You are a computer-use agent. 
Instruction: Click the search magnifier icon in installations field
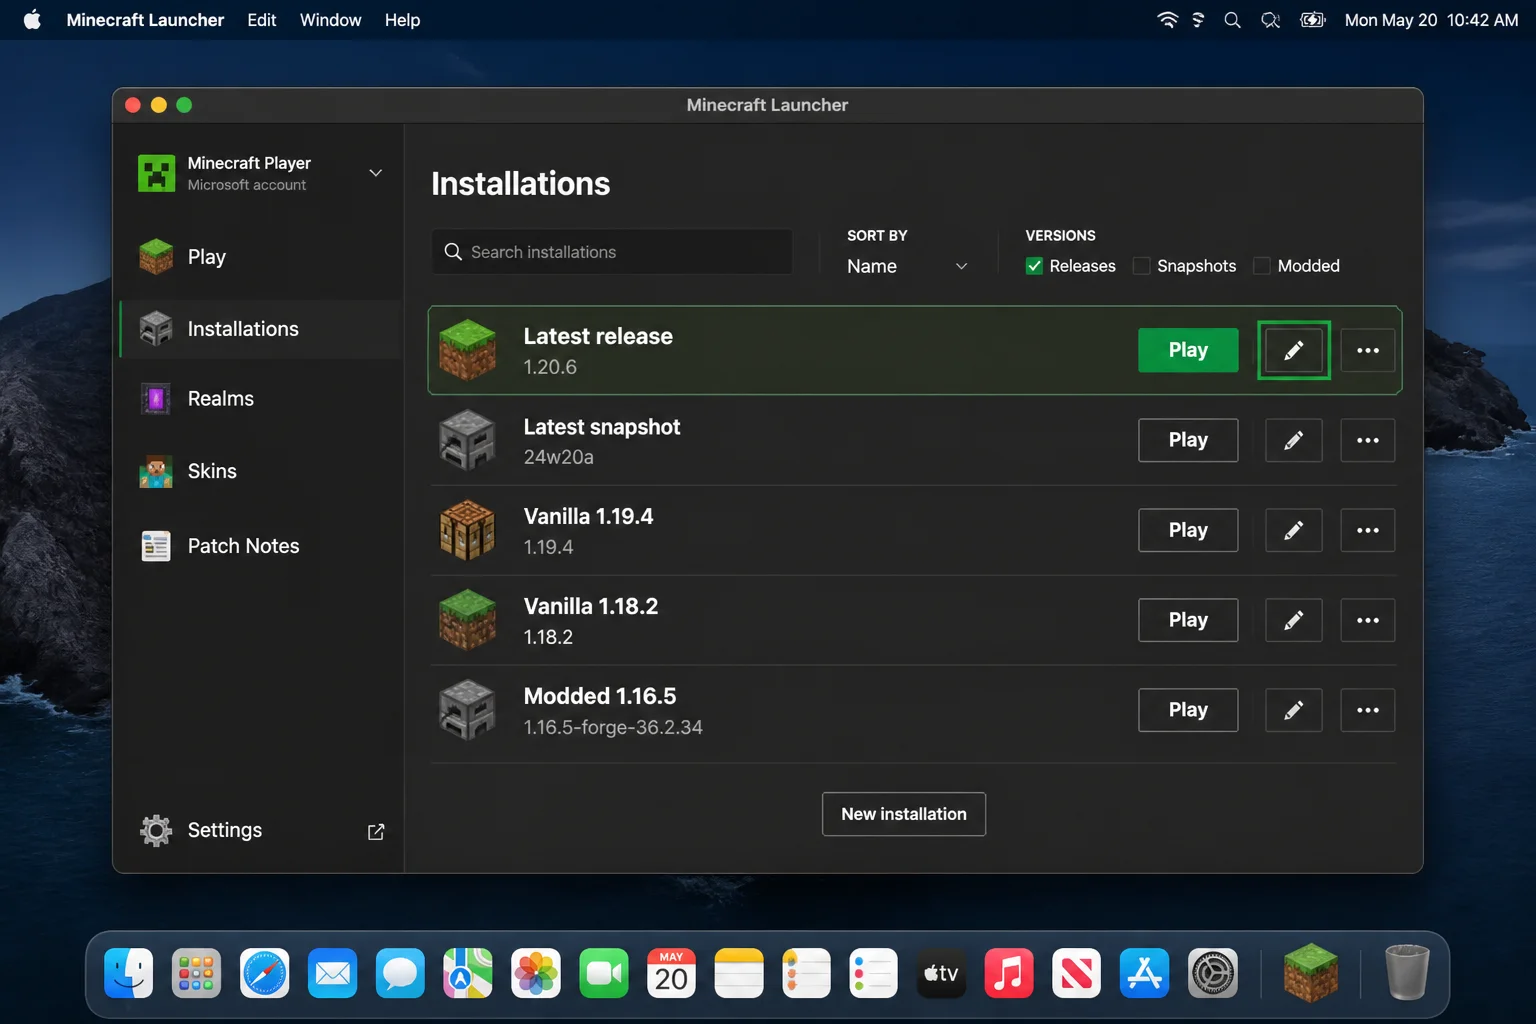[453, 252]
